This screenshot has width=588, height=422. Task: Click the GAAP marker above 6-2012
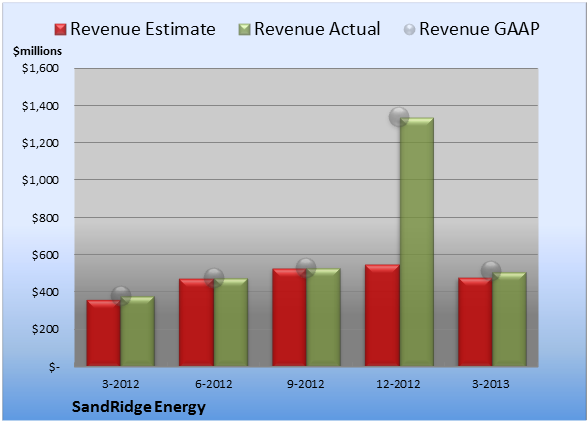click(214, 278)
